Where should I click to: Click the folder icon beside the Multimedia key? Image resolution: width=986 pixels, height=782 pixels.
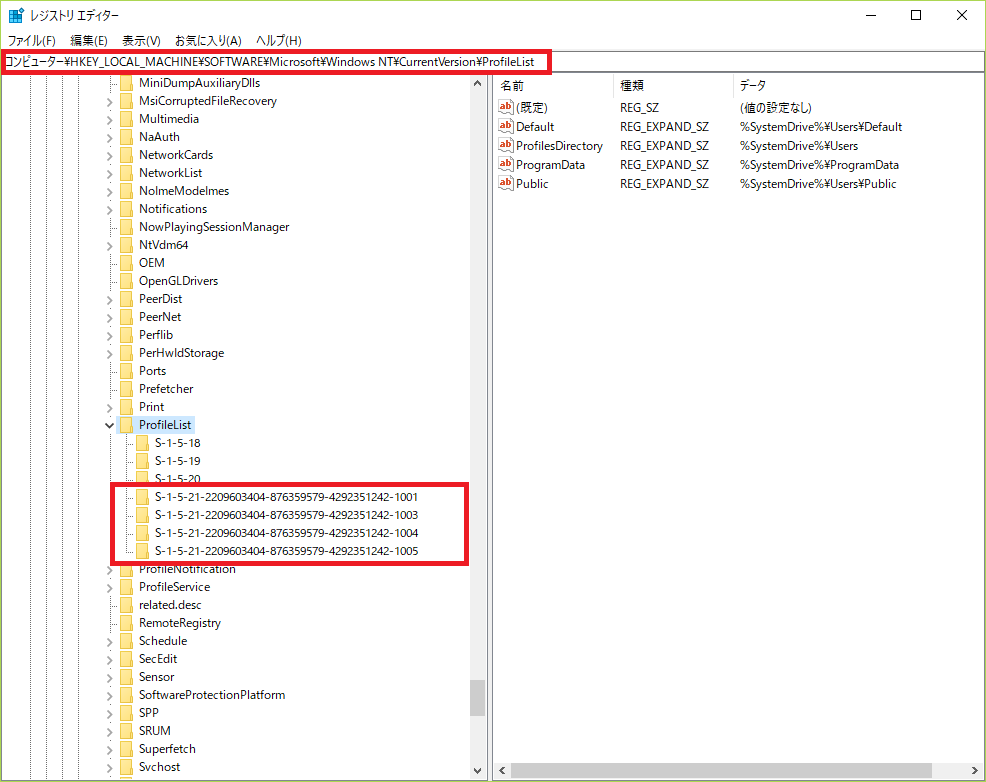126,119
